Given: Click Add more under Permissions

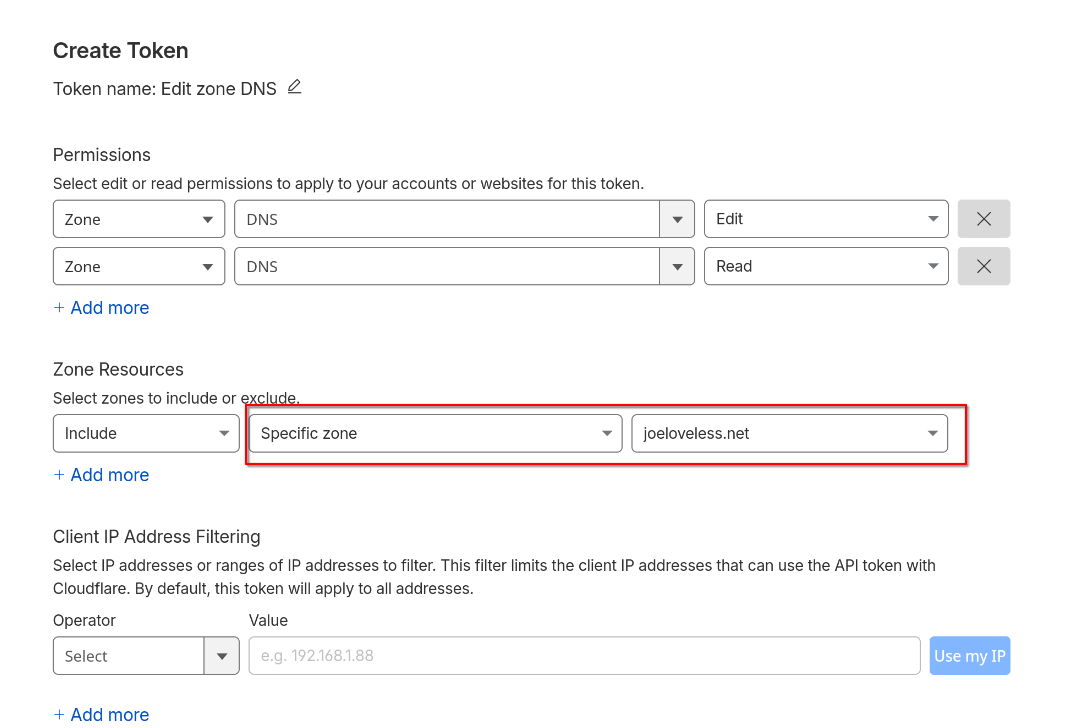Looking at the screenshot, I should coord(109,308).
